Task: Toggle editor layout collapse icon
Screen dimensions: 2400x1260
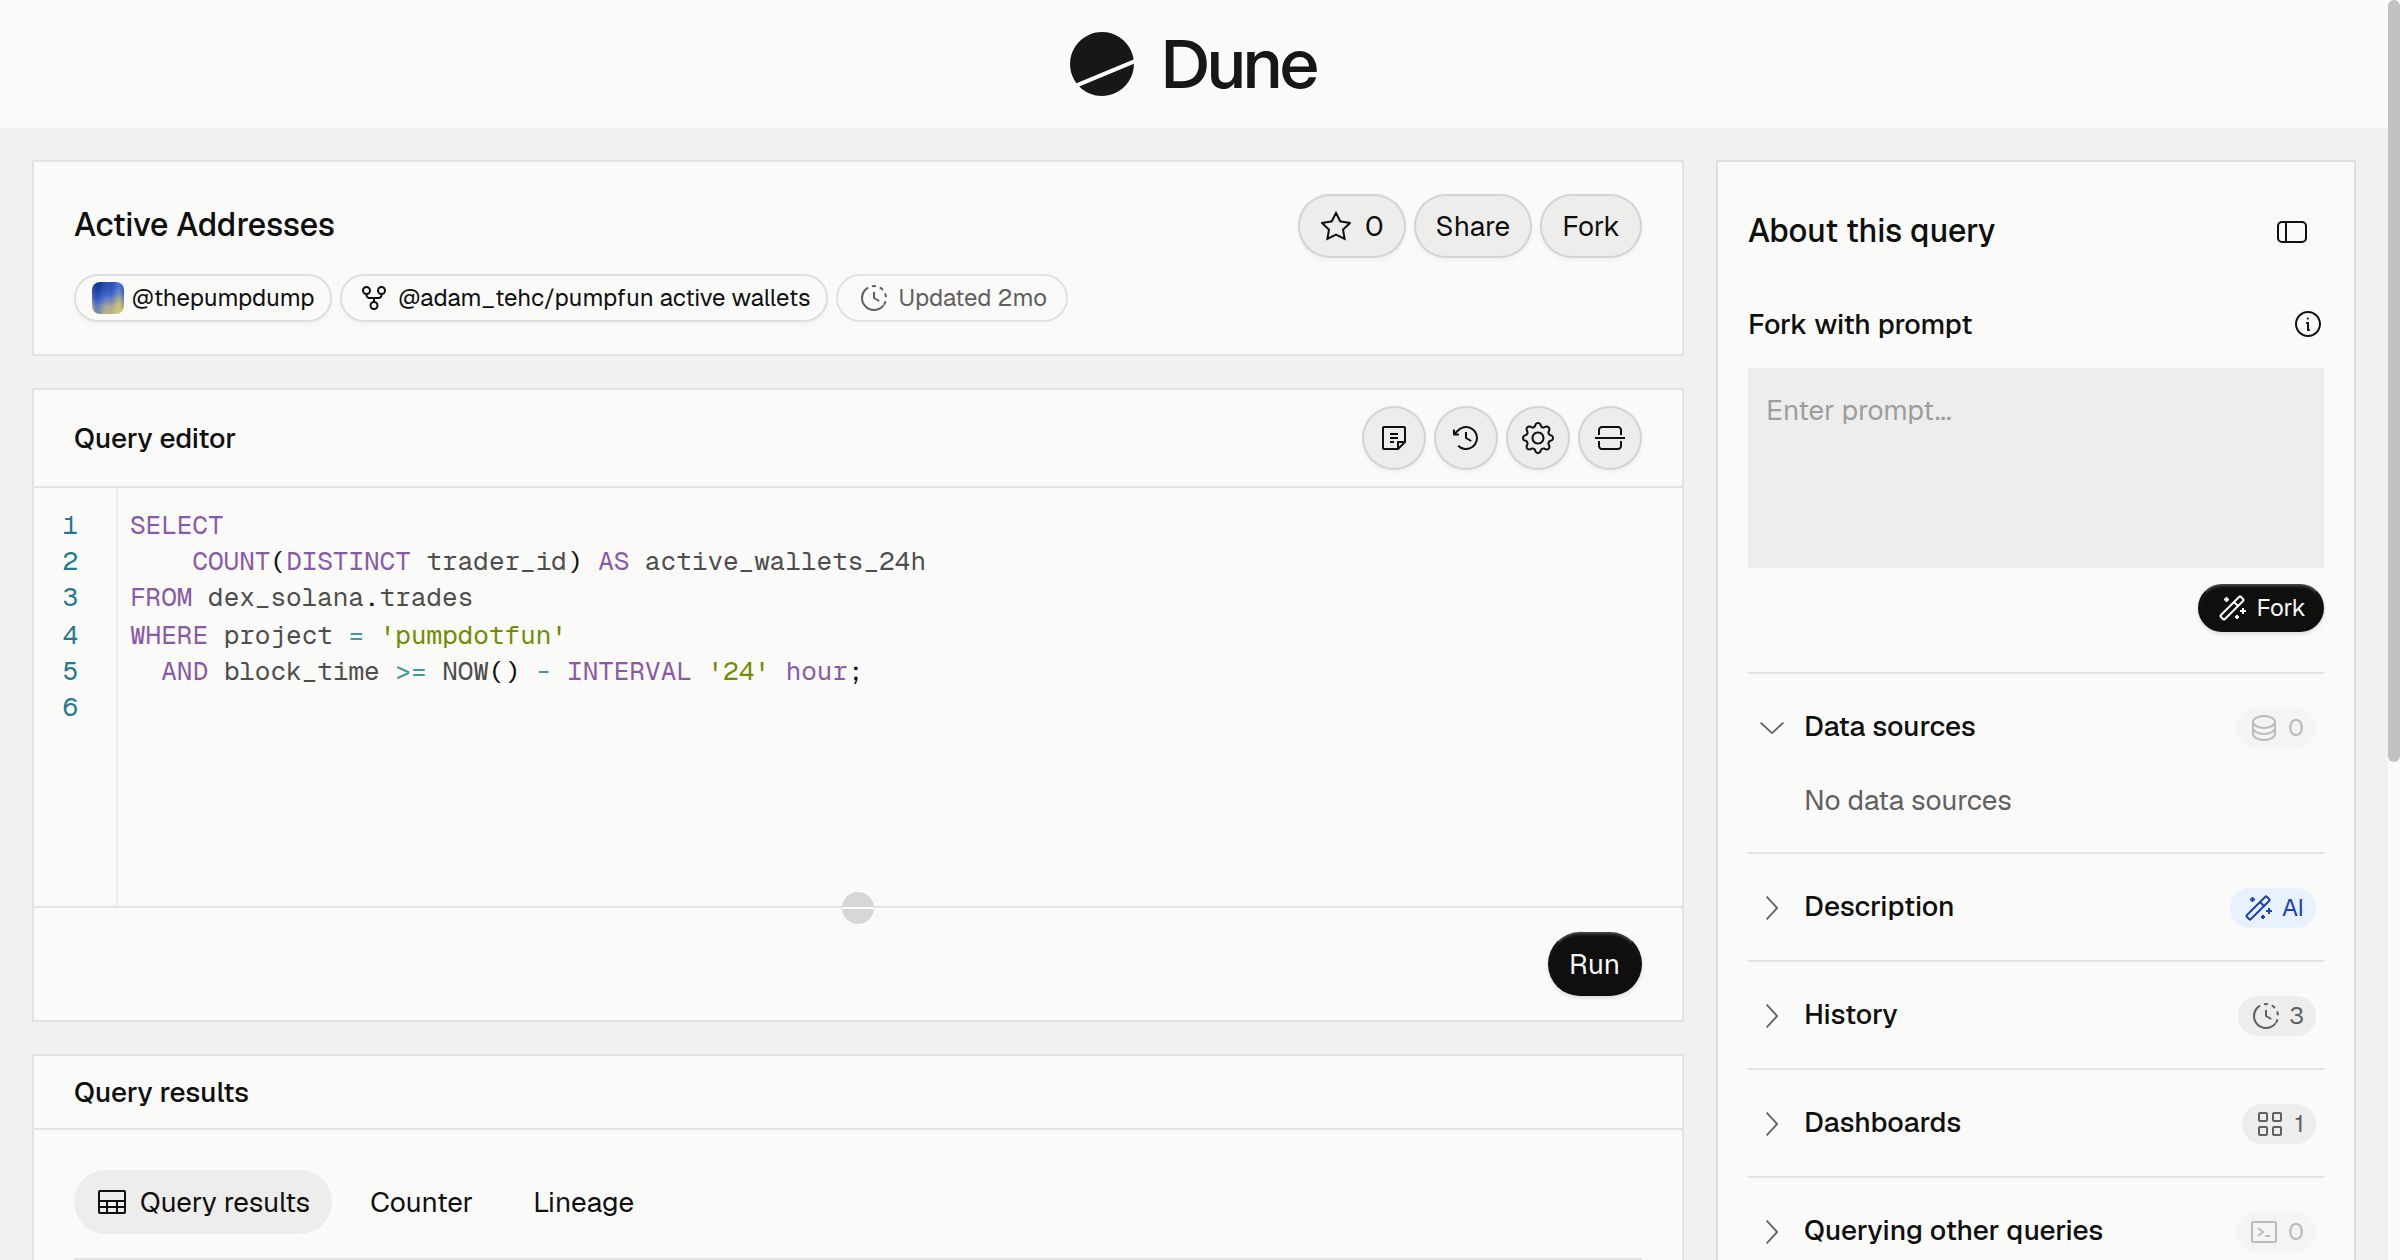Action: click(x=1610, y=438)
